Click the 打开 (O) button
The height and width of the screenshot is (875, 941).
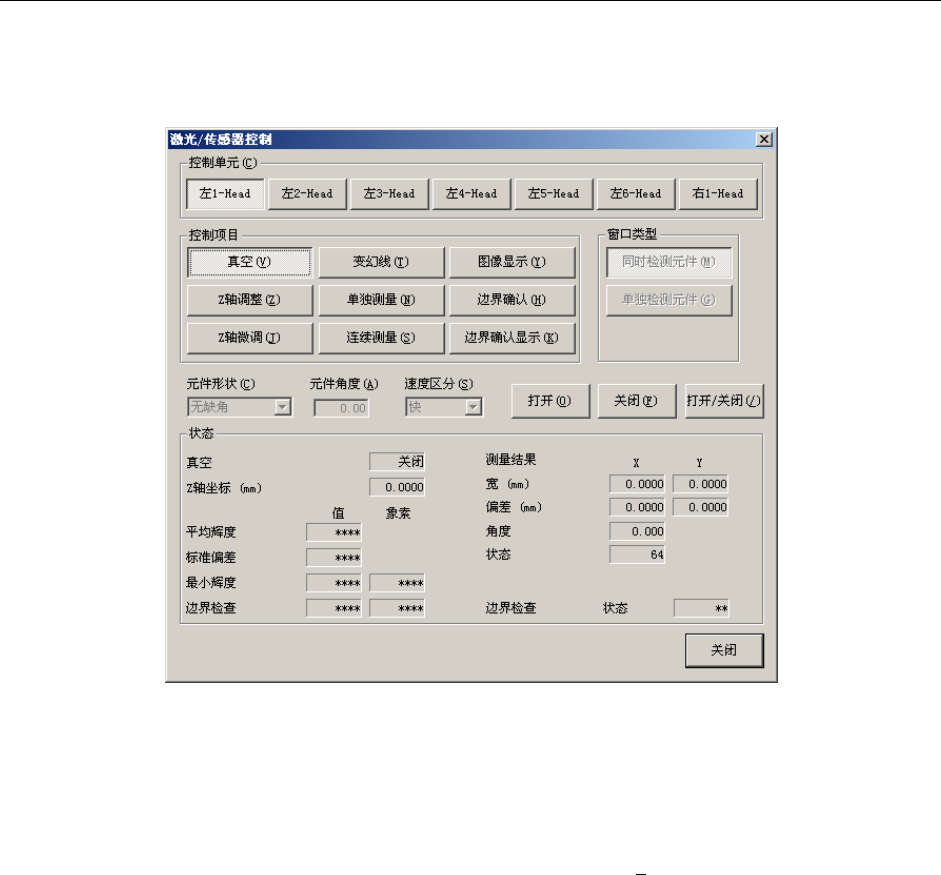coord(550,401)
